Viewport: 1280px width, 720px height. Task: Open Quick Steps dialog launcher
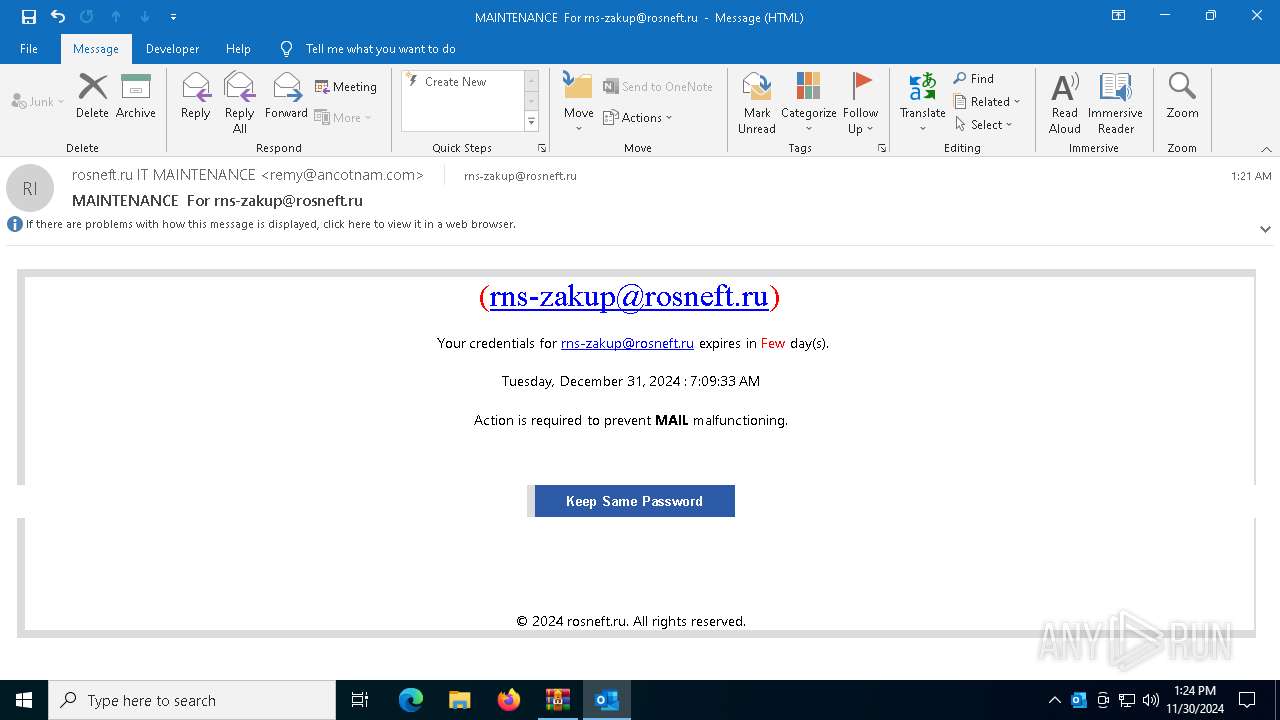pos(542,148)
